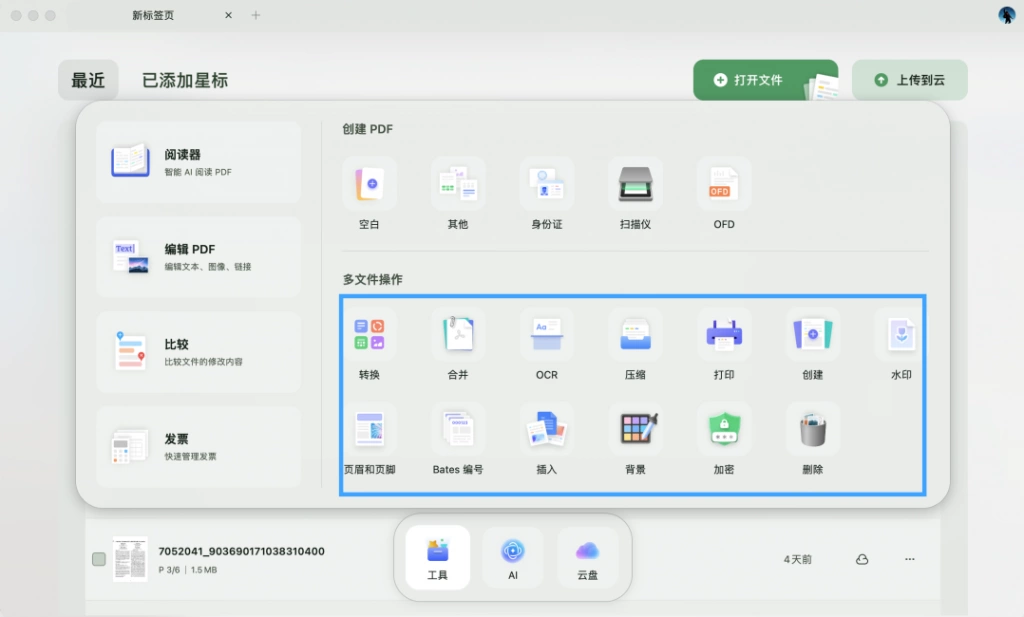Select the 最近 recent tab
This screenshot has width=1024, height=617.
point(88,80)
